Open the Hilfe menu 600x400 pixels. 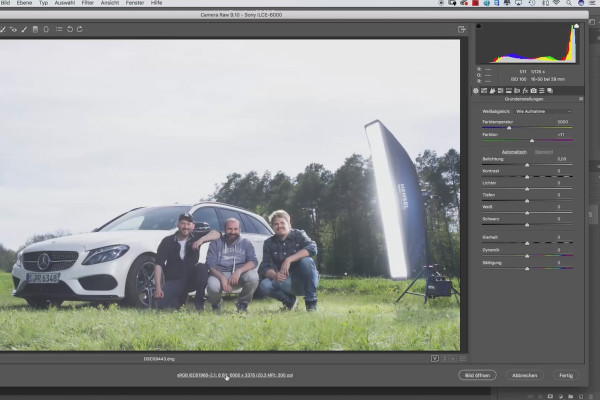157,3
